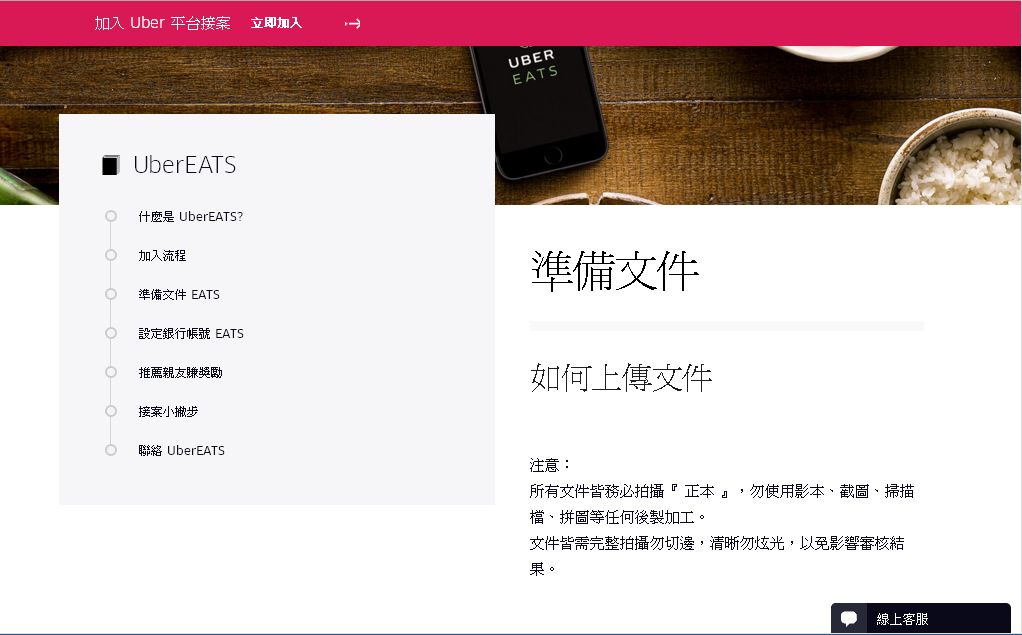Click the 如何上傳文件 subheading

621,377
